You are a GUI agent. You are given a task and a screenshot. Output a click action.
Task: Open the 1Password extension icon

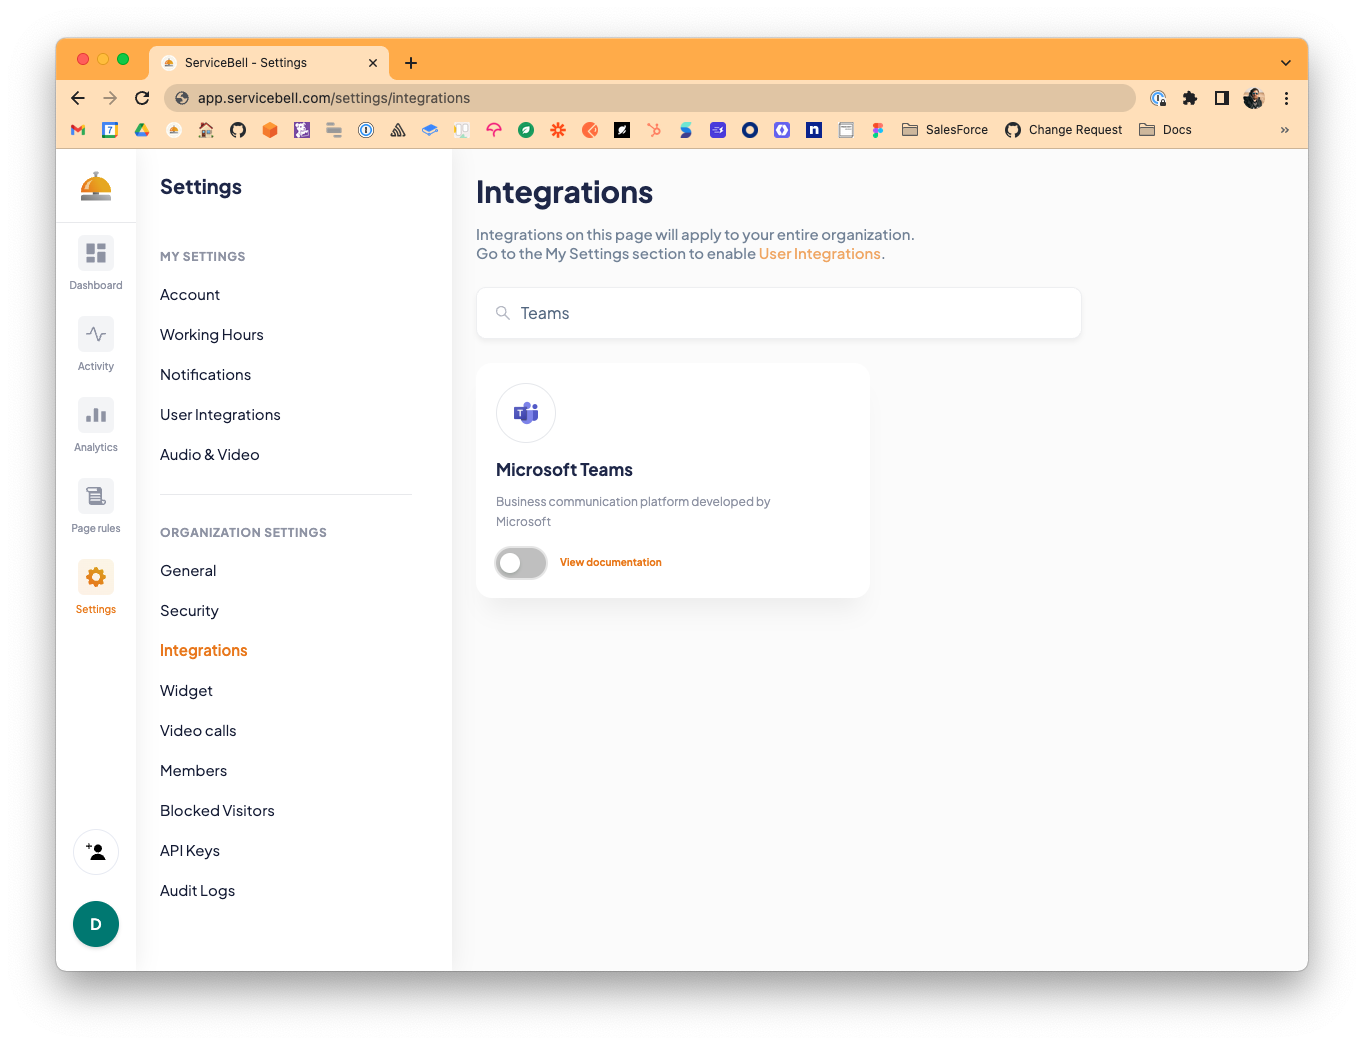[1158, 98]
